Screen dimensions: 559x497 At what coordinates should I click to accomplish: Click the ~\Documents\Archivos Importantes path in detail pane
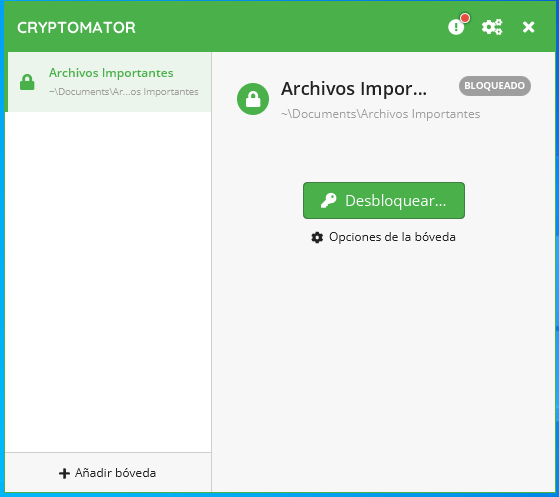click(380, 114)
